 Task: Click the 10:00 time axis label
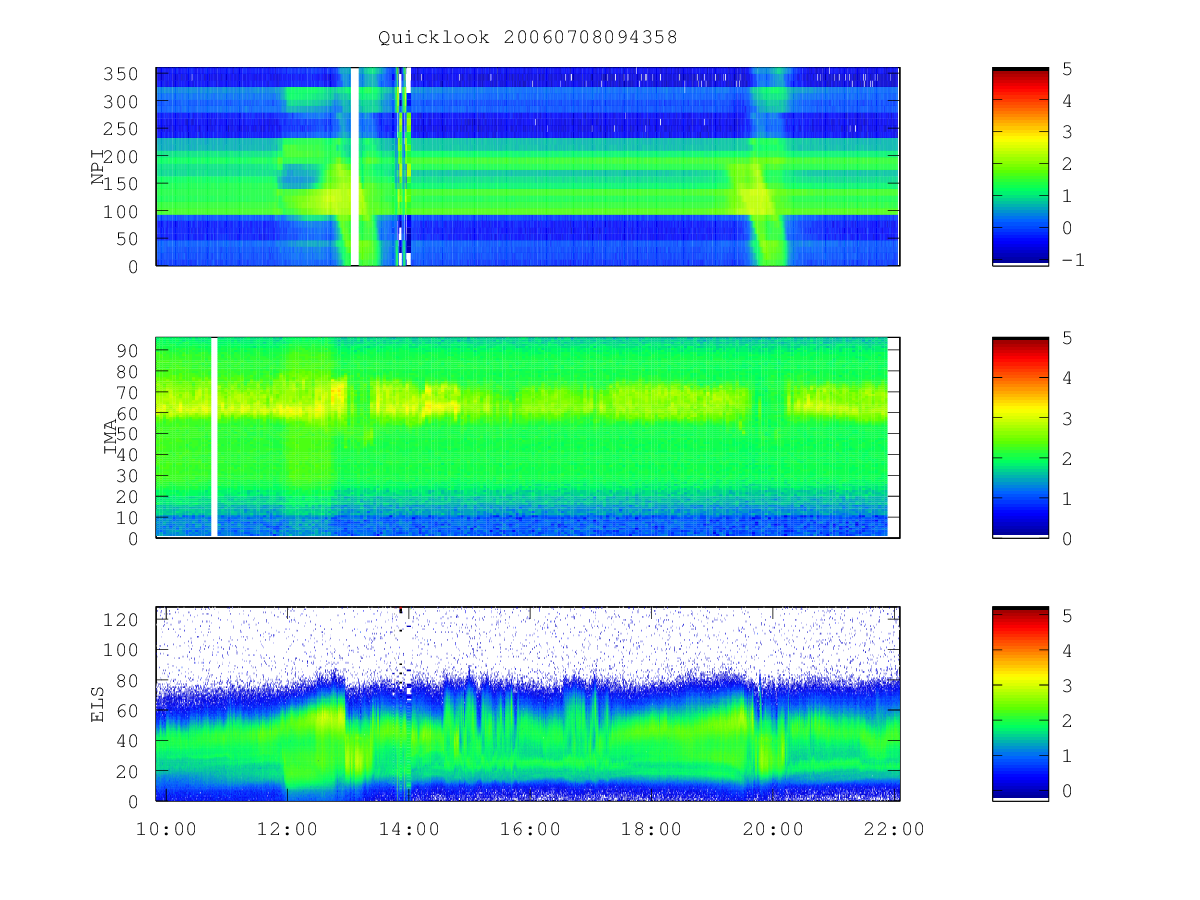tap(165, 829)
